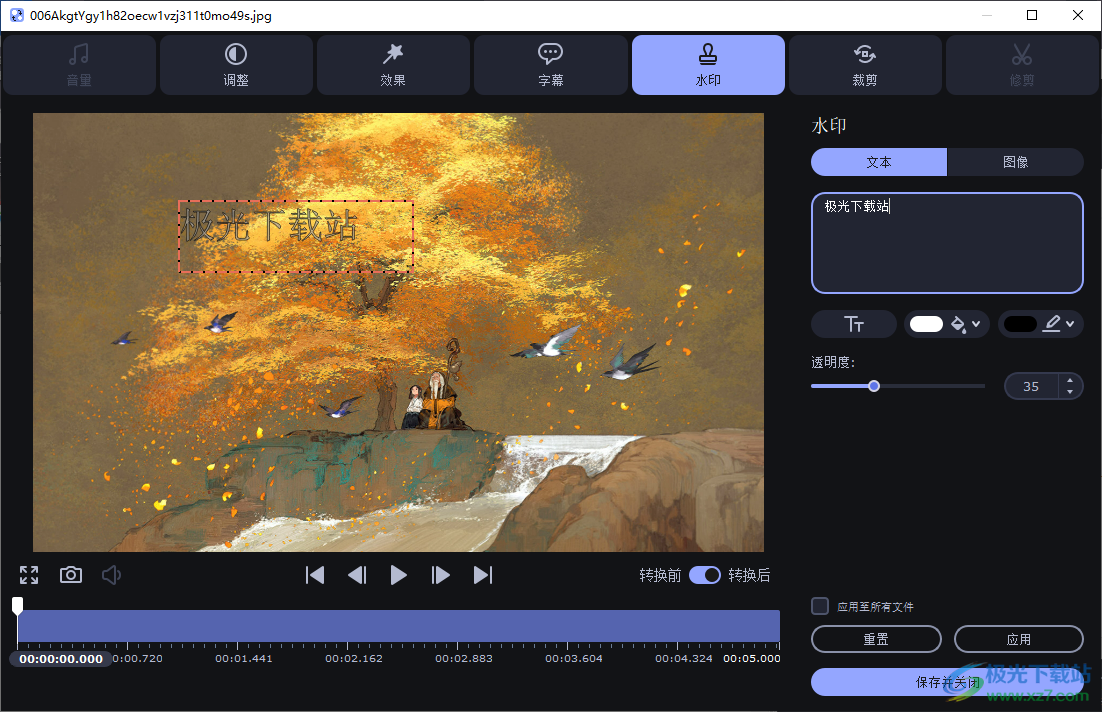The image size is (1102, 712).
Task: Decrease opacity with the down stepper arrow
Action: [x=1070, y=391]
